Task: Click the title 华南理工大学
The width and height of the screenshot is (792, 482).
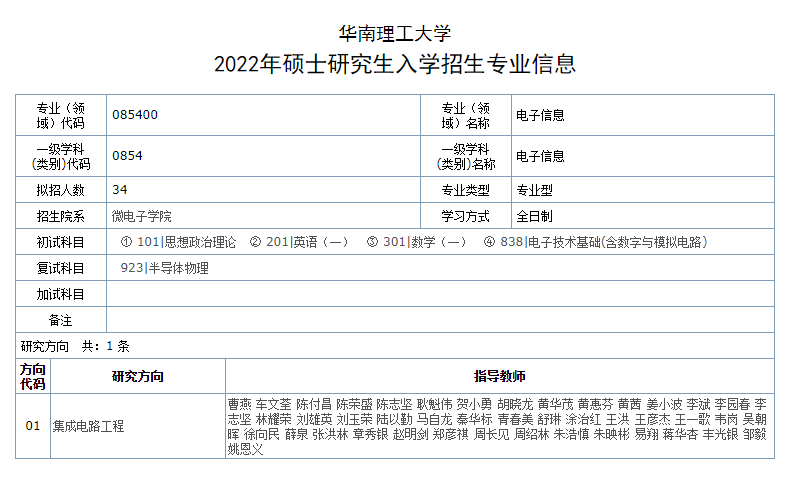Action: click(394, 34)
